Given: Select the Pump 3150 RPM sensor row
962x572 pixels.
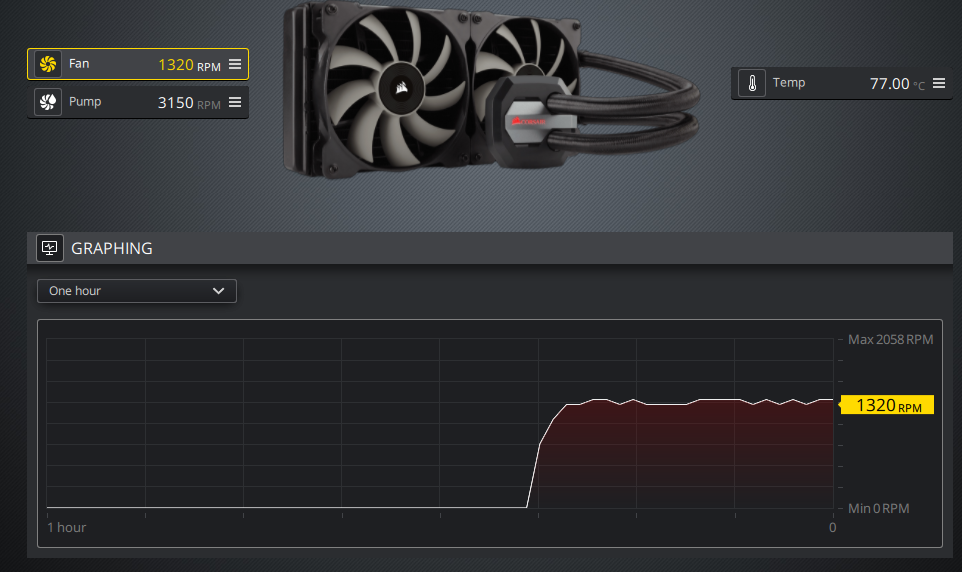Looking at the screenshot, I should (x=138, y=102).
